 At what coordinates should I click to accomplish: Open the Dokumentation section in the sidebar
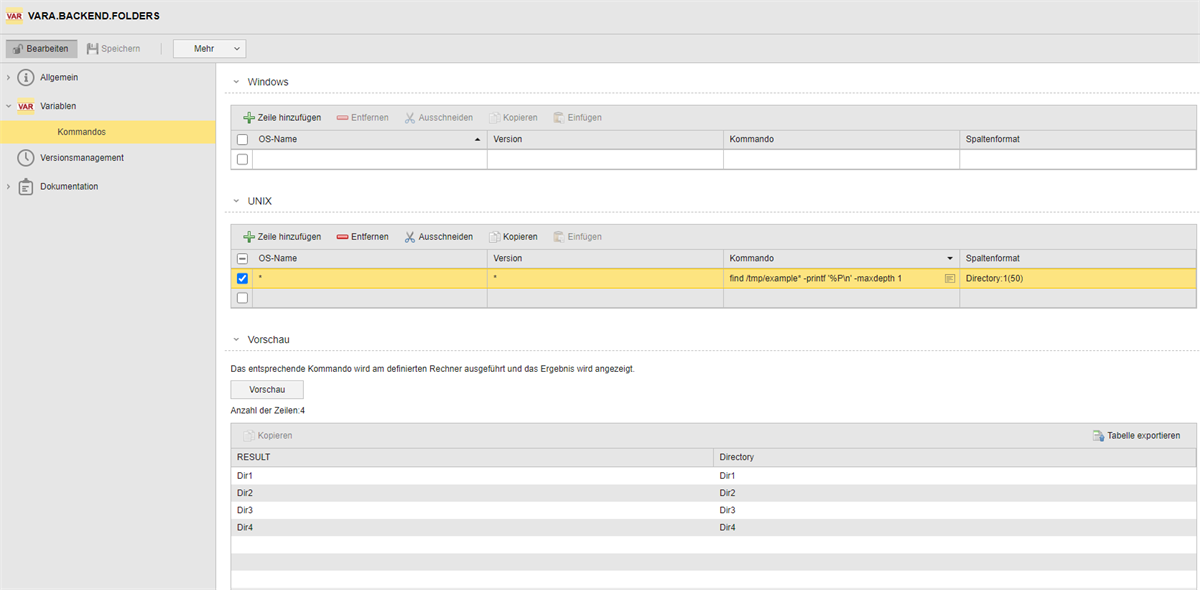(70, 186)
